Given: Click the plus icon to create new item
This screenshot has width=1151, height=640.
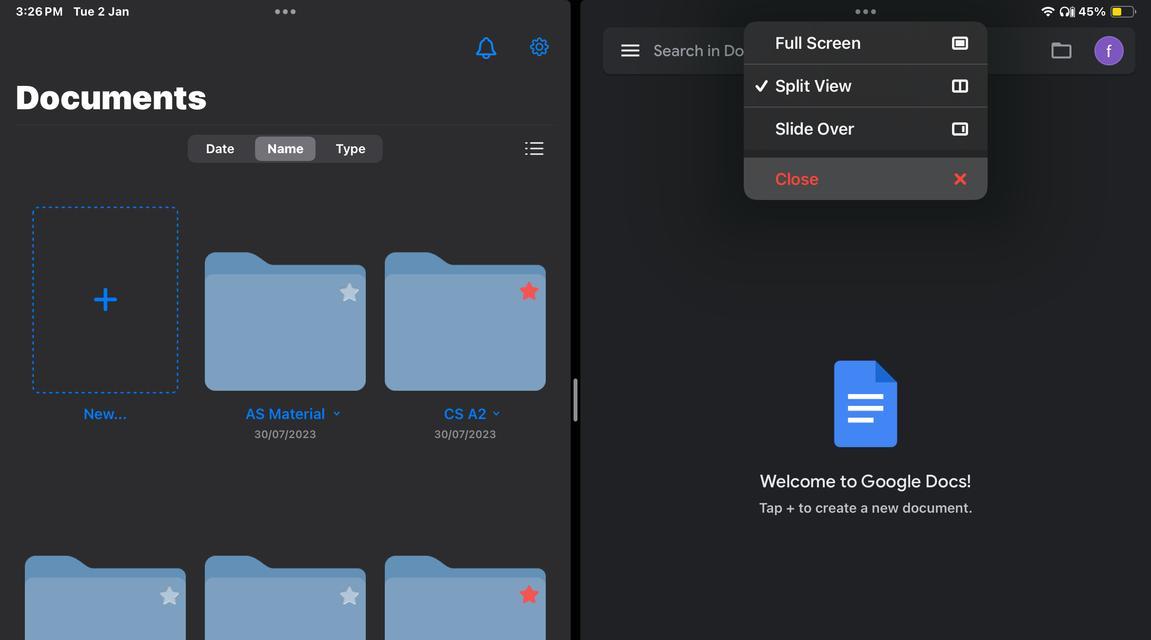Looking at the screenshot, I should pos(105,299).
